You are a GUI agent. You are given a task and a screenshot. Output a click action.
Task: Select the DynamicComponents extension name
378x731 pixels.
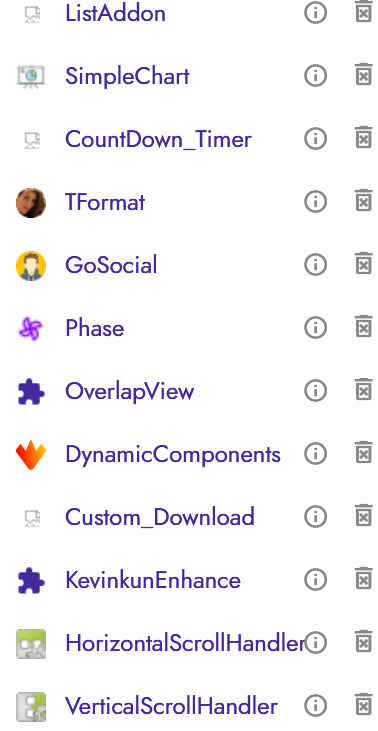point(173,455)
